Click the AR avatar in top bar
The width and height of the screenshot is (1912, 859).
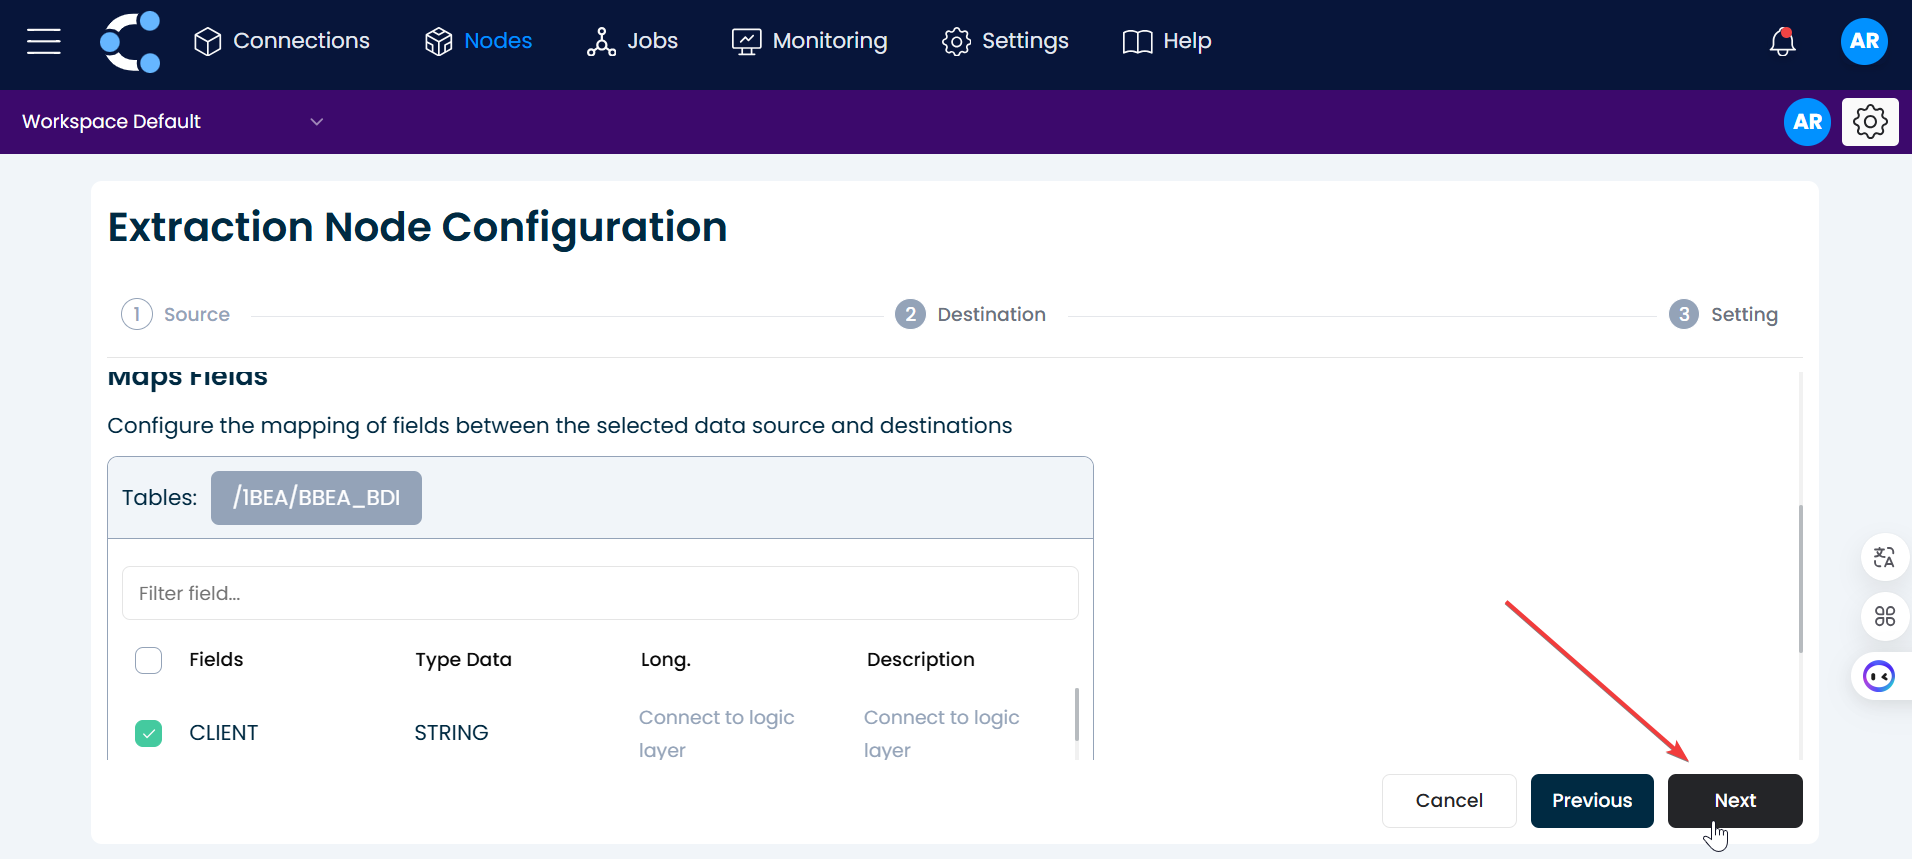tap(1864, 41)
